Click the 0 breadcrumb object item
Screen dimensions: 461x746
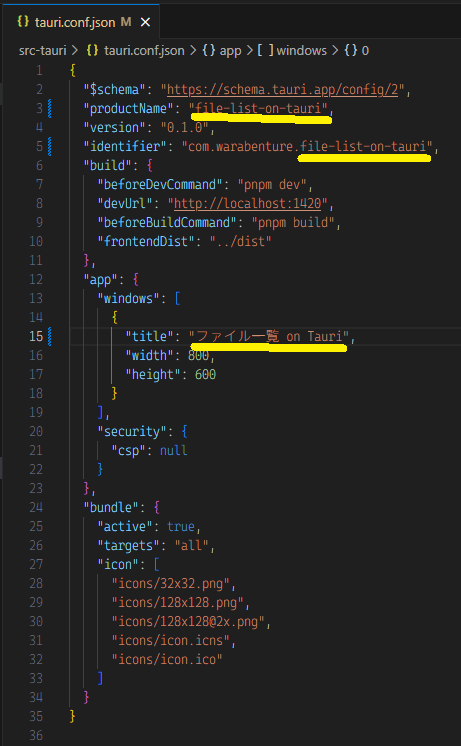(356, 50)
